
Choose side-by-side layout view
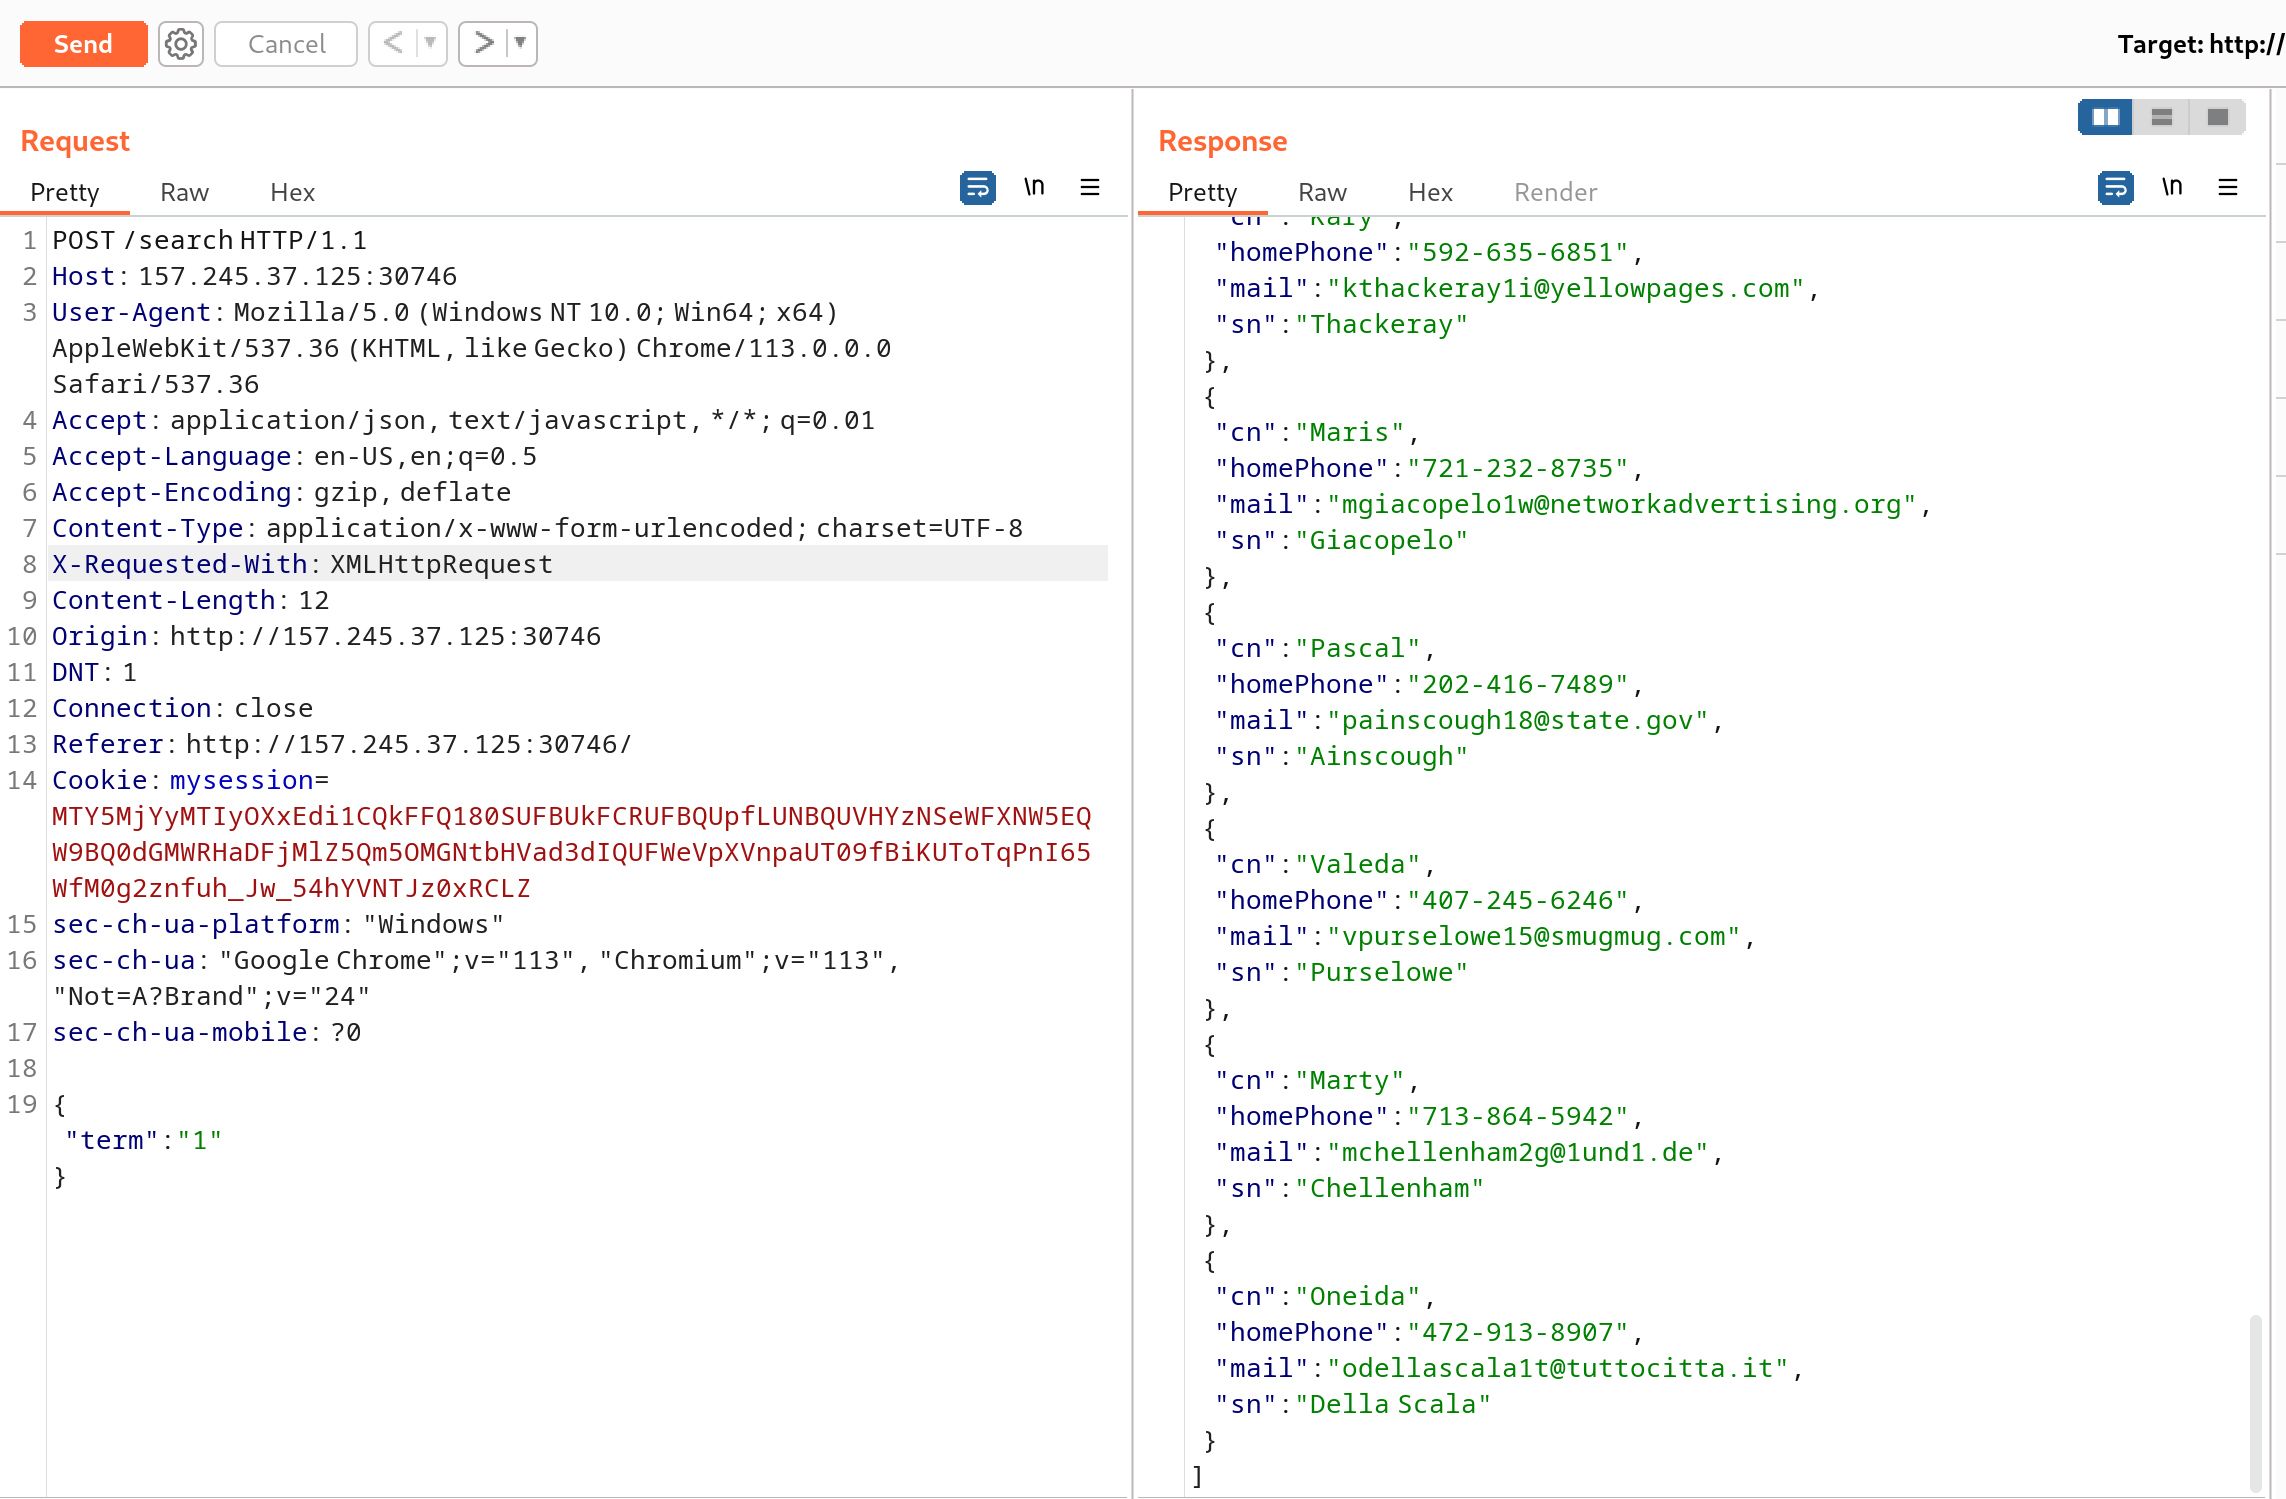pos(2105,117)
